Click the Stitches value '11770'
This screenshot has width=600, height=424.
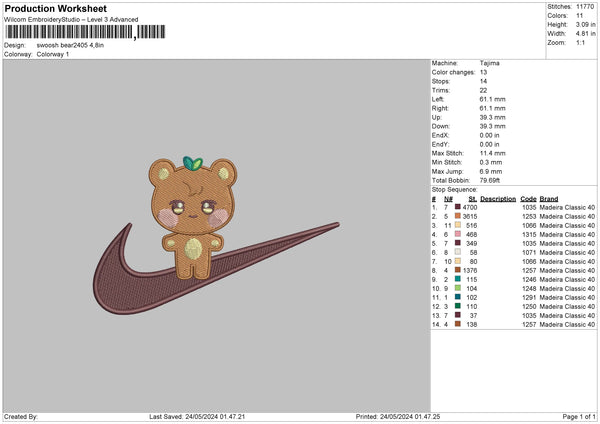[x=585, y=7]
